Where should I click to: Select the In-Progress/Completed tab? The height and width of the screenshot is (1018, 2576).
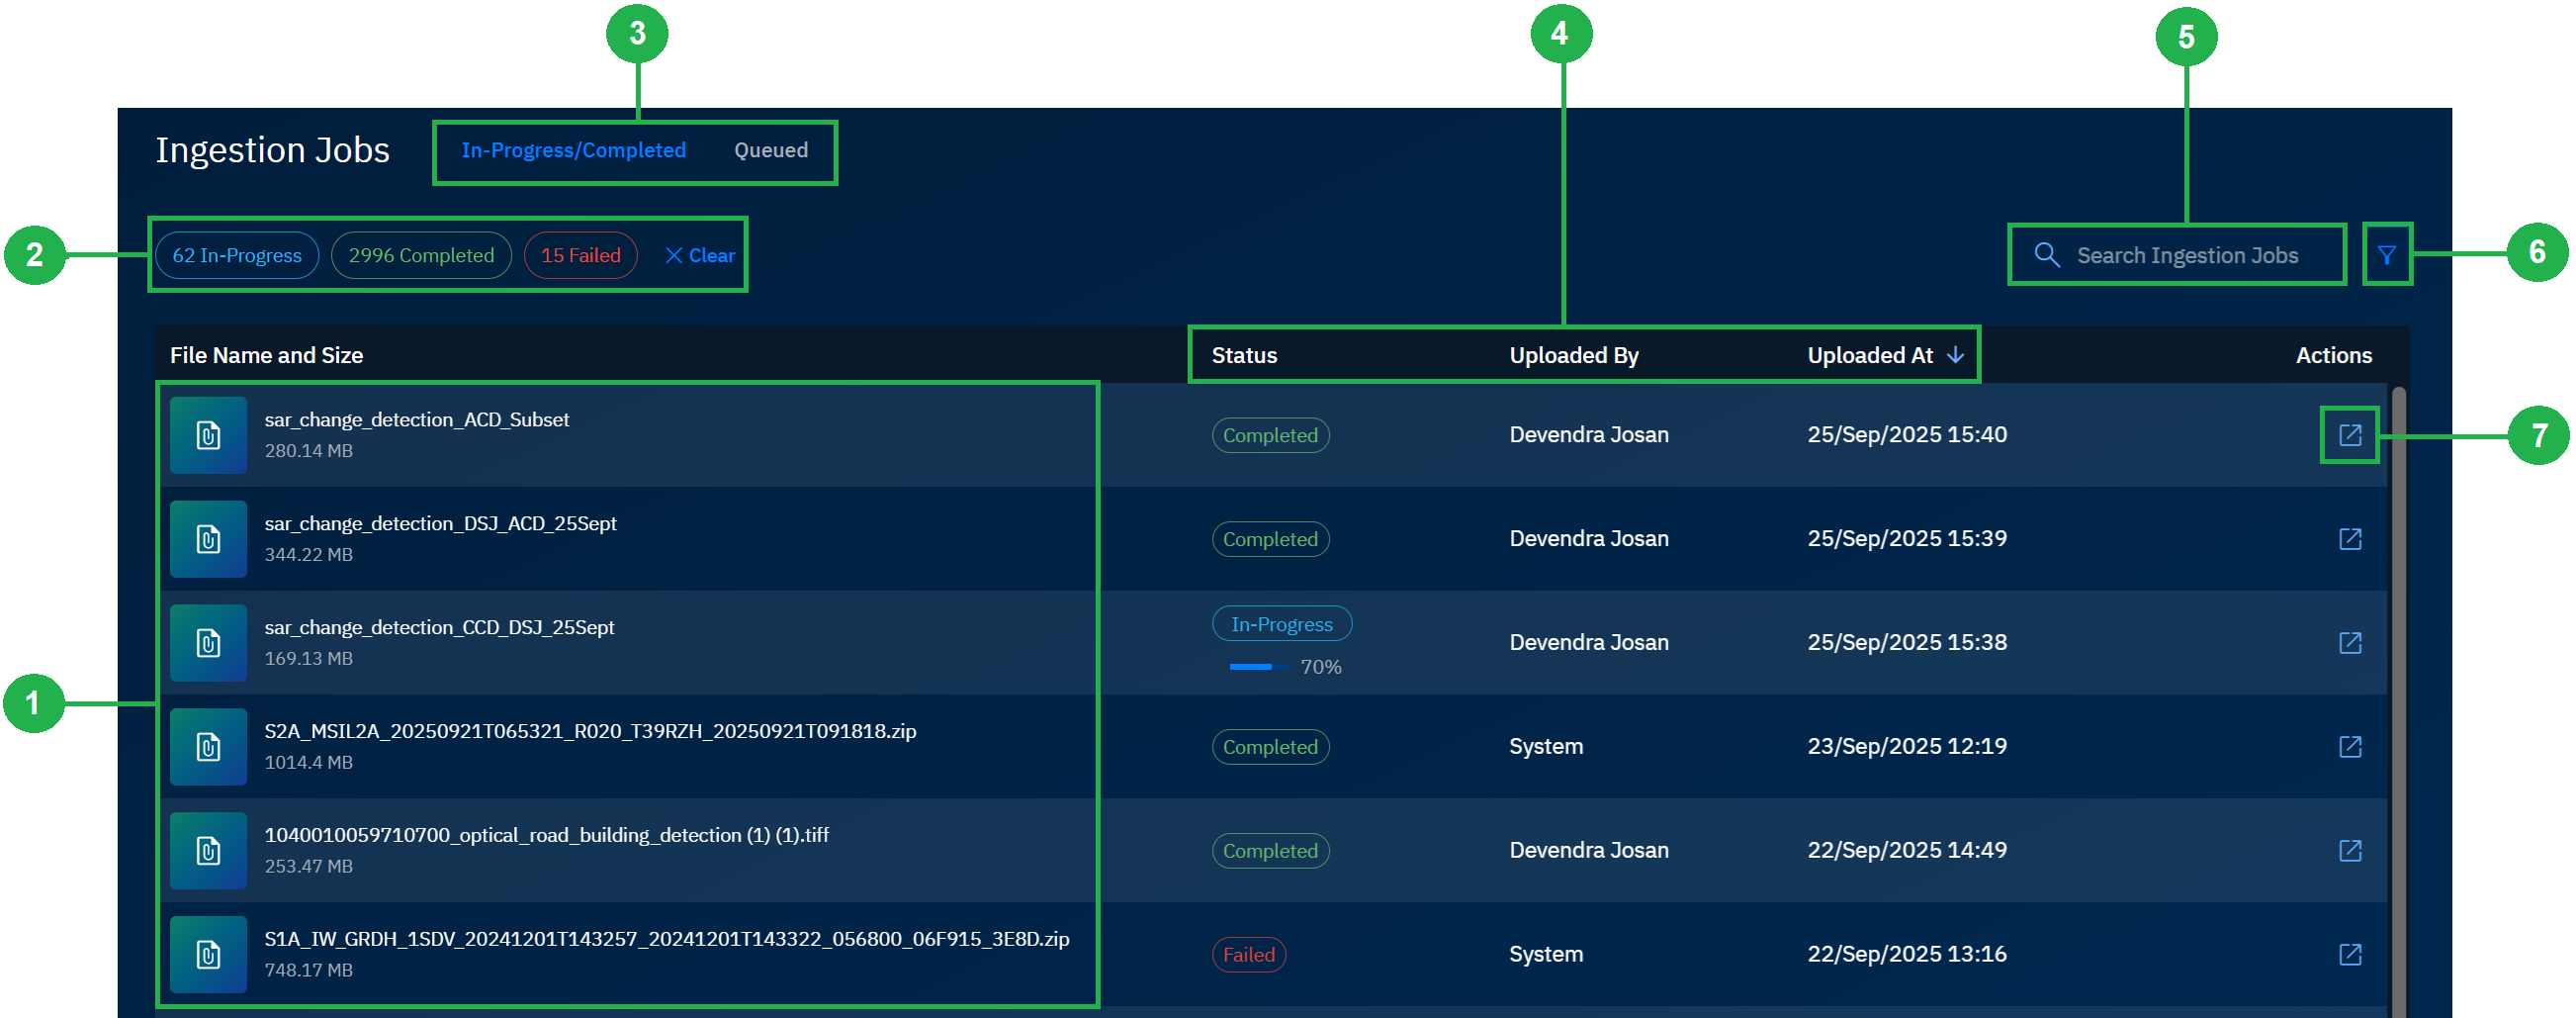(x=574, y=150)
